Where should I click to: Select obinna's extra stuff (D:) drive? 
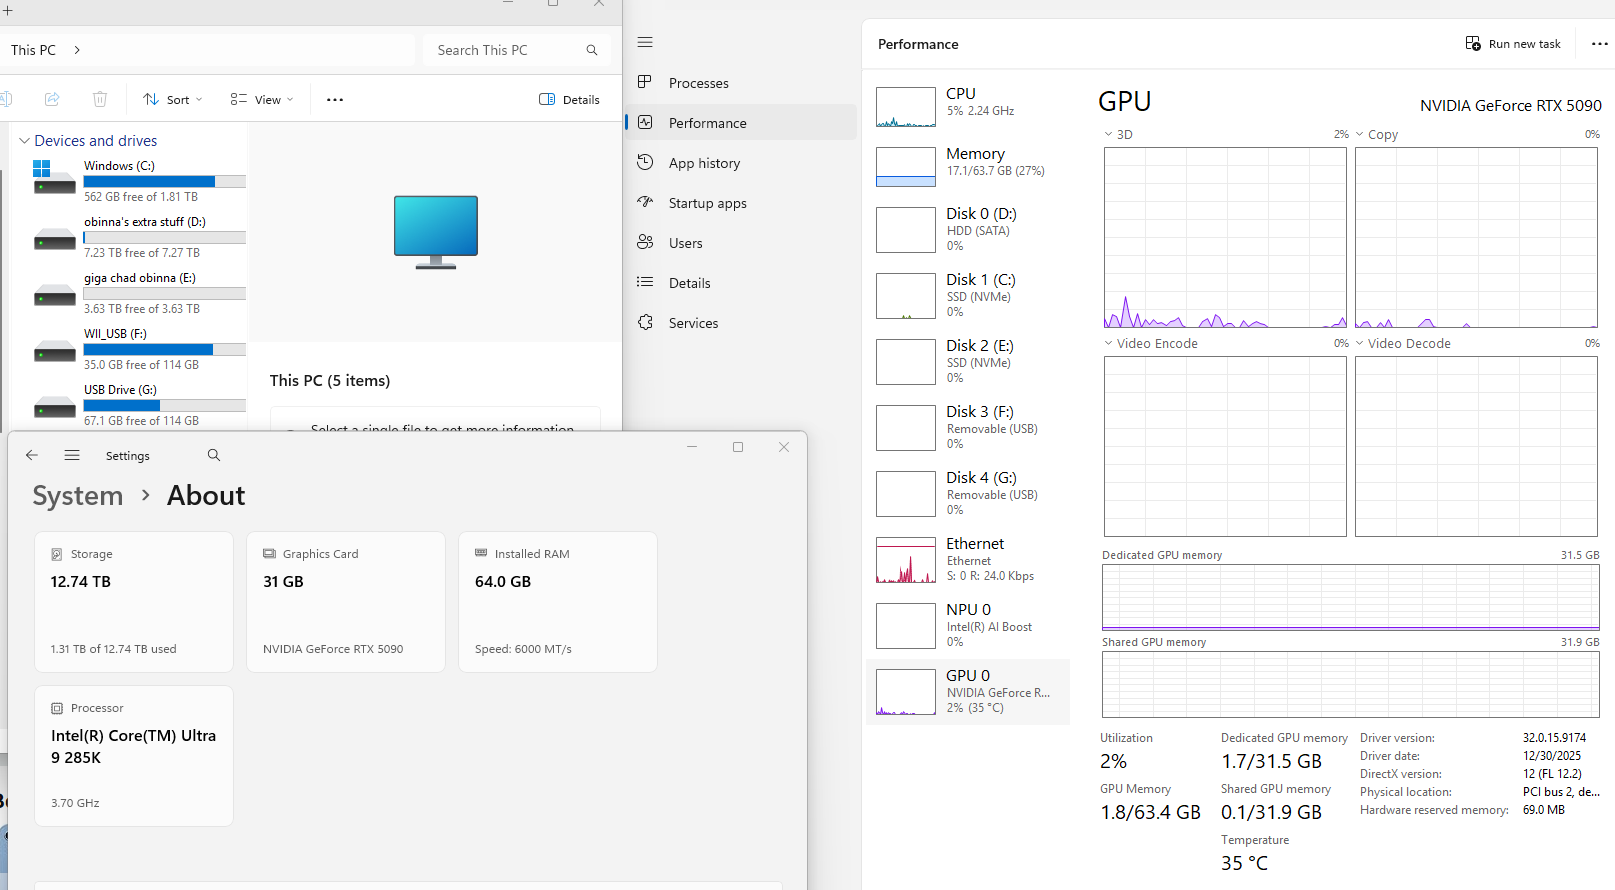click(x=138, y=237)
